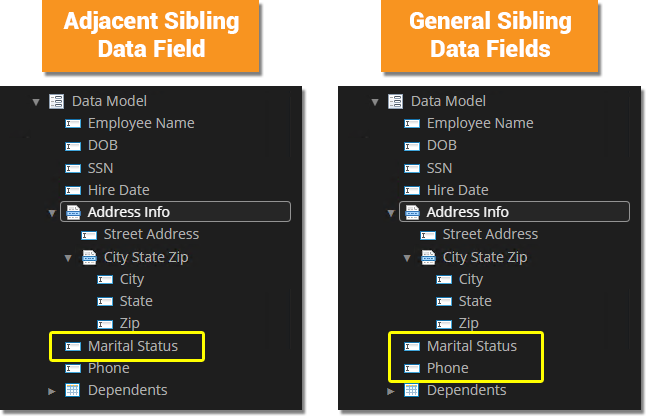Collapse Data Model tree in left panel
This screenshot has height=417, width=653.
tap(36, 101)
